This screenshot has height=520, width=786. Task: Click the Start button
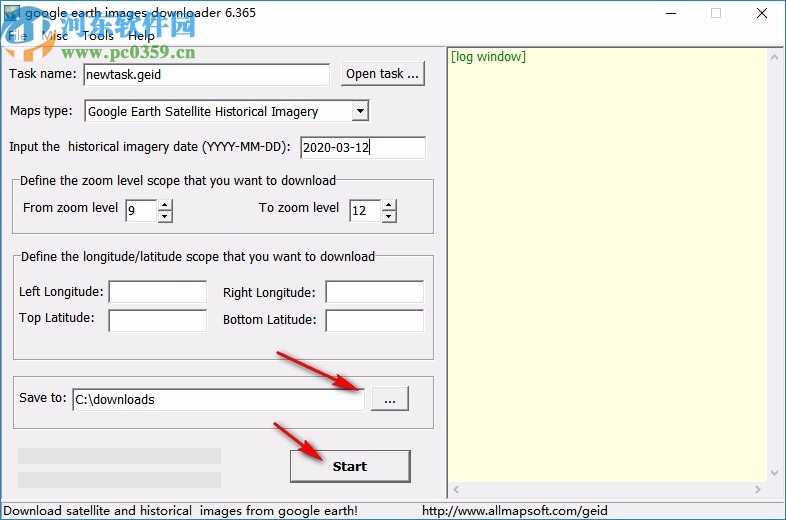[x=350, y=466]
